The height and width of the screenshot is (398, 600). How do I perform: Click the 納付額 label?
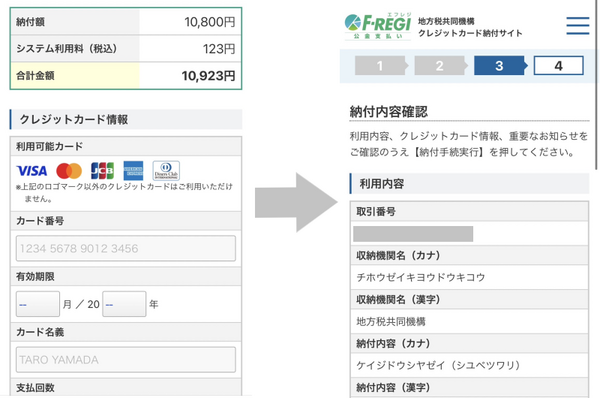coord(30,22)
